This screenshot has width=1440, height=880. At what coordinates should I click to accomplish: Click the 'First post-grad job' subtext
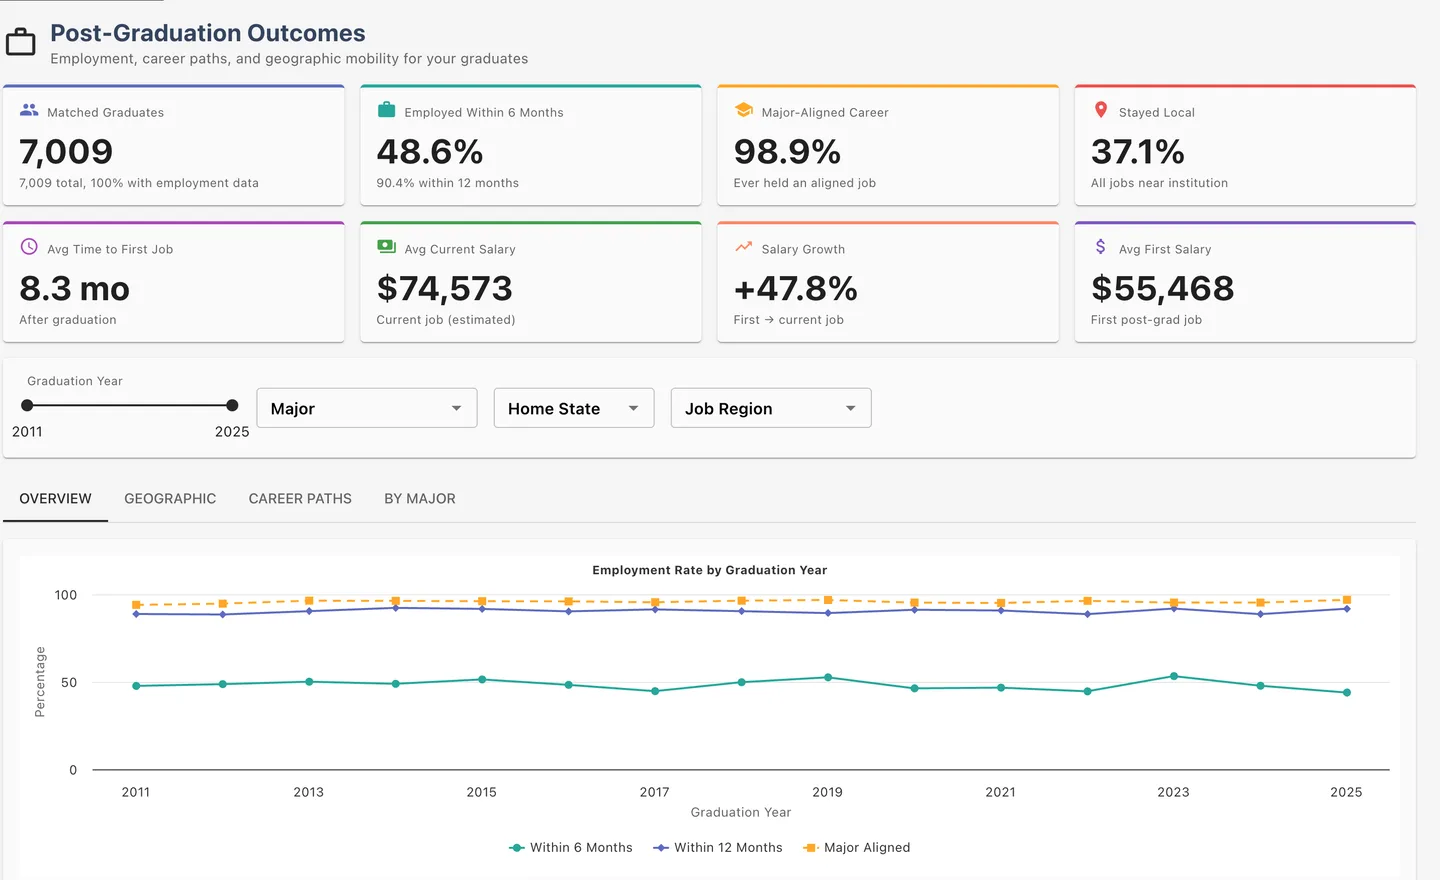coord(1147,320)
